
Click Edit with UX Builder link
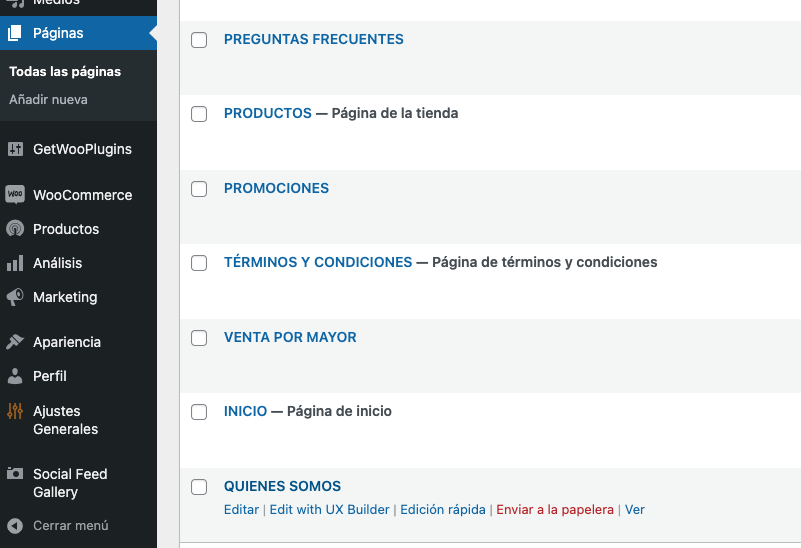pos(330,510)
